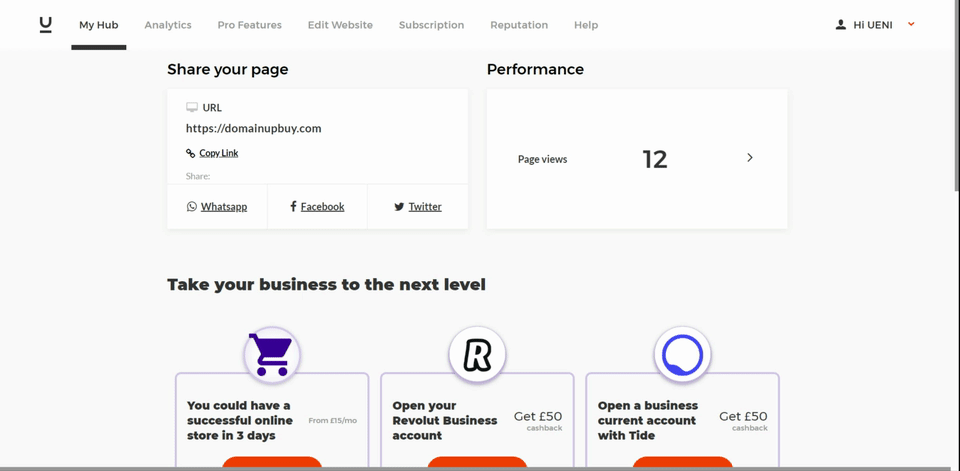
Task: Click the Revolut R logo icon
Action: pos(478,355)
